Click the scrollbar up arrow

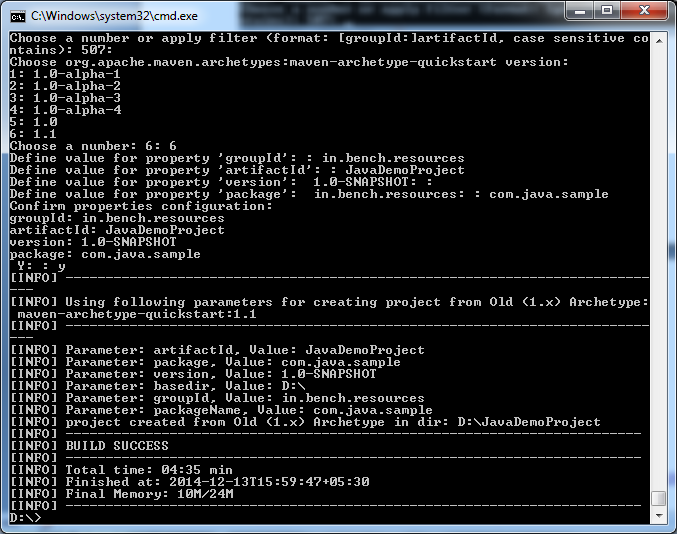[659, 41]
